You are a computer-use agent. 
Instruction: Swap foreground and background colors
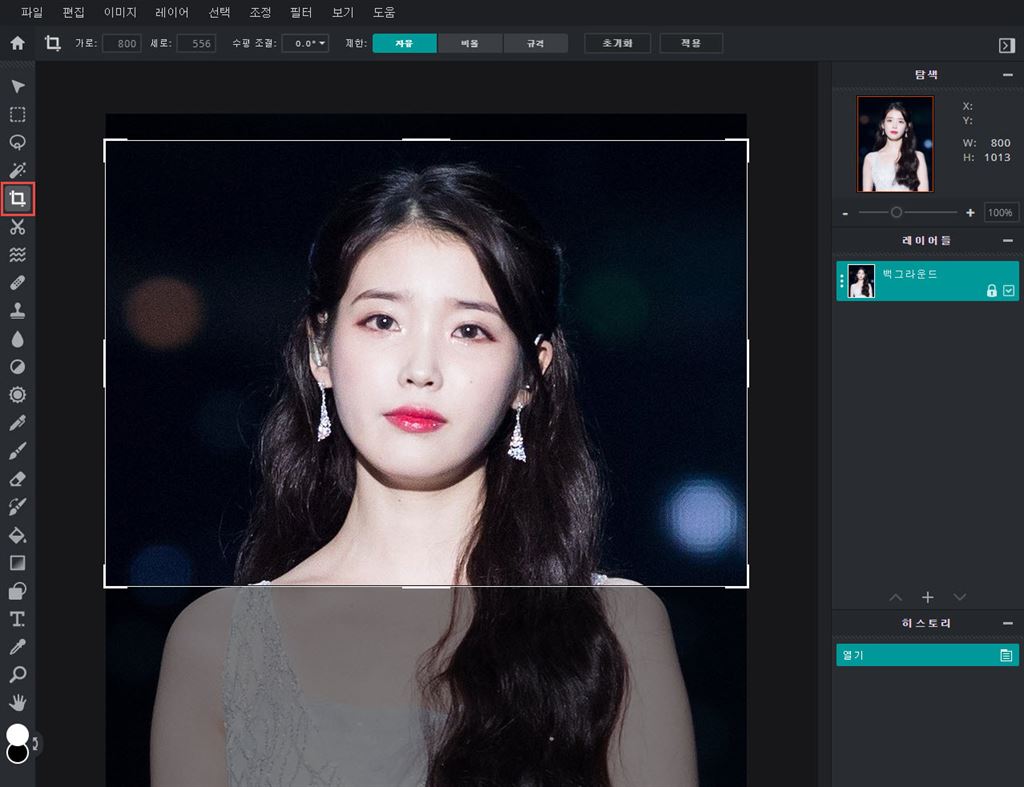click(35, 743)
